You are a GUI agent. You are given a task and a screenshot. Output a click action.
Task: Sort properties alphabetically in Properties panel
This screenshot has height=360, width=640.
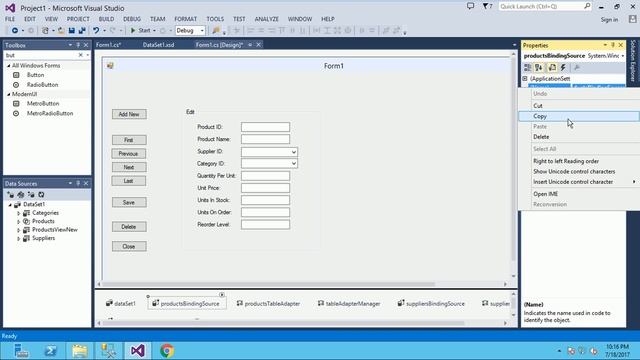click(539, 67)
